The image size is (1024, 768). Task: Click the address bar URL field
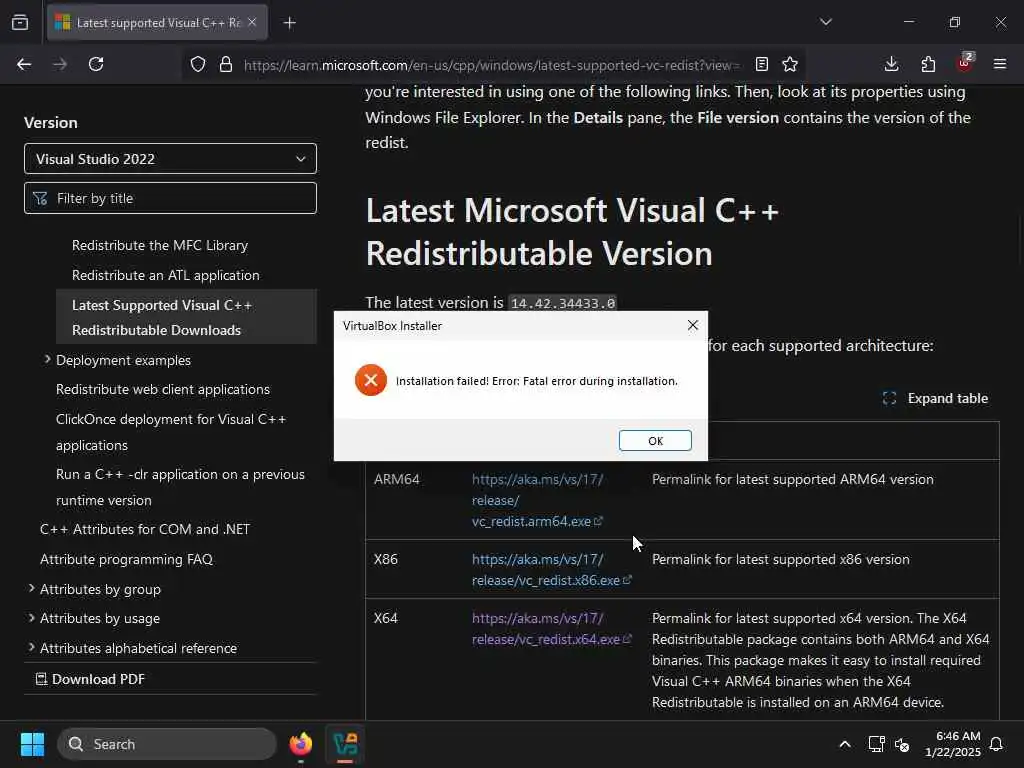coord(490,65)
